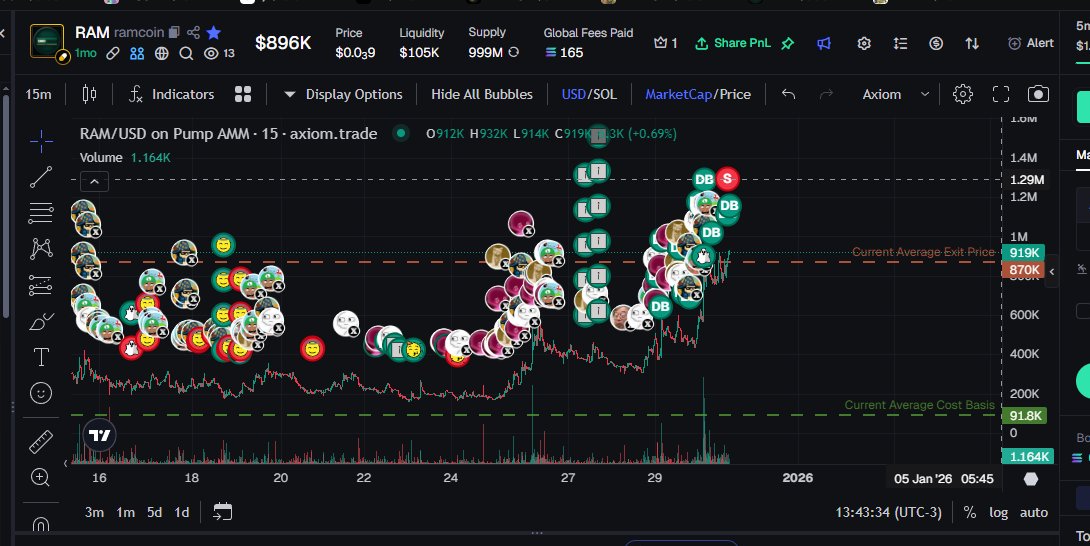Click the hexagon icon beside the time axis
Viewport: 1090px width, 546px height.
tap(1031, 479)
